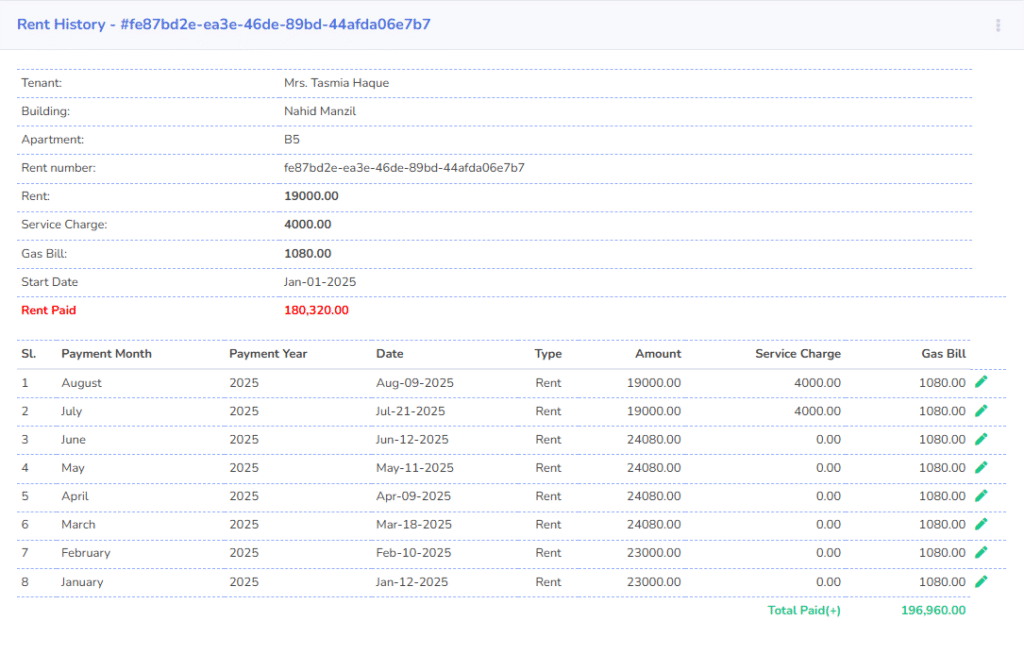Edit the April 2025 rent payment
Screen dimensions: 1024x654
click(981, 496)
